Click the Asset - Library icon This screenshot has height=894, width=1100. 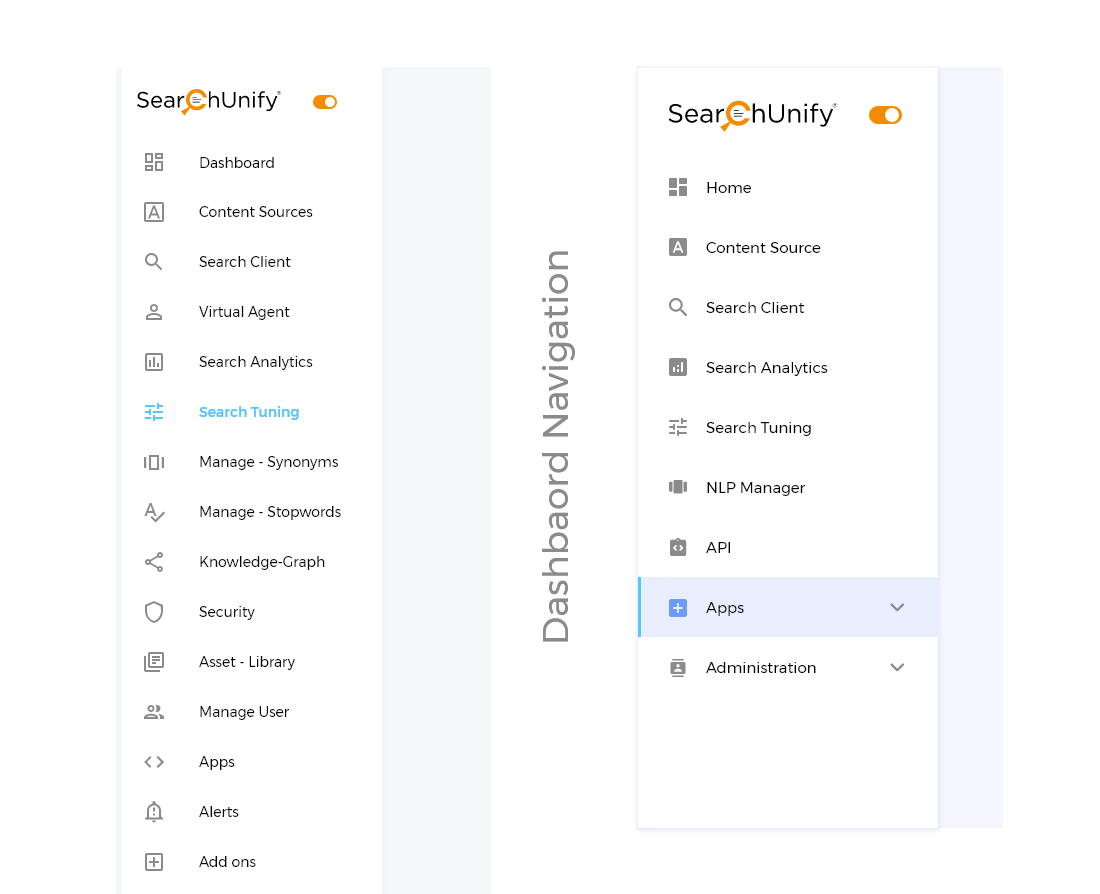pos(154,662)
